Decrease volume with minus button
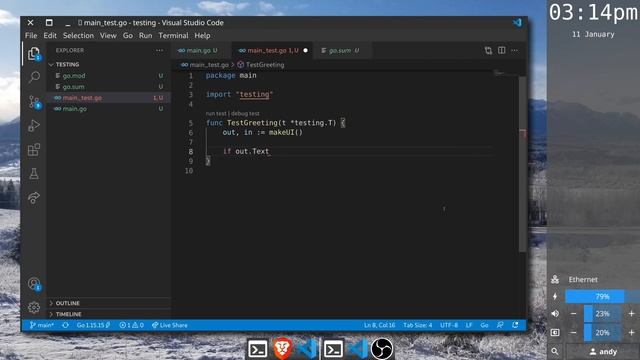The image size is (640, 360). coord(573,313)
